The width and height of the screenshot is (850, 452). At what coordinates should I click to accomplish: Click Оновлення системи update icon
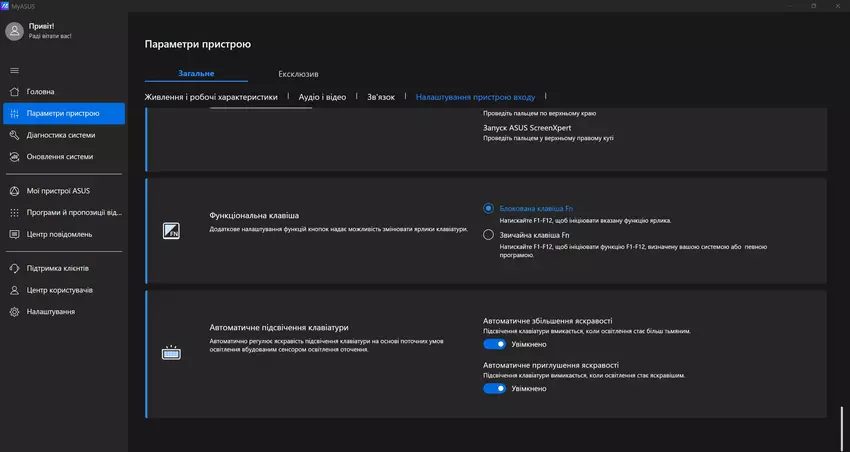(x=14, y=157)
